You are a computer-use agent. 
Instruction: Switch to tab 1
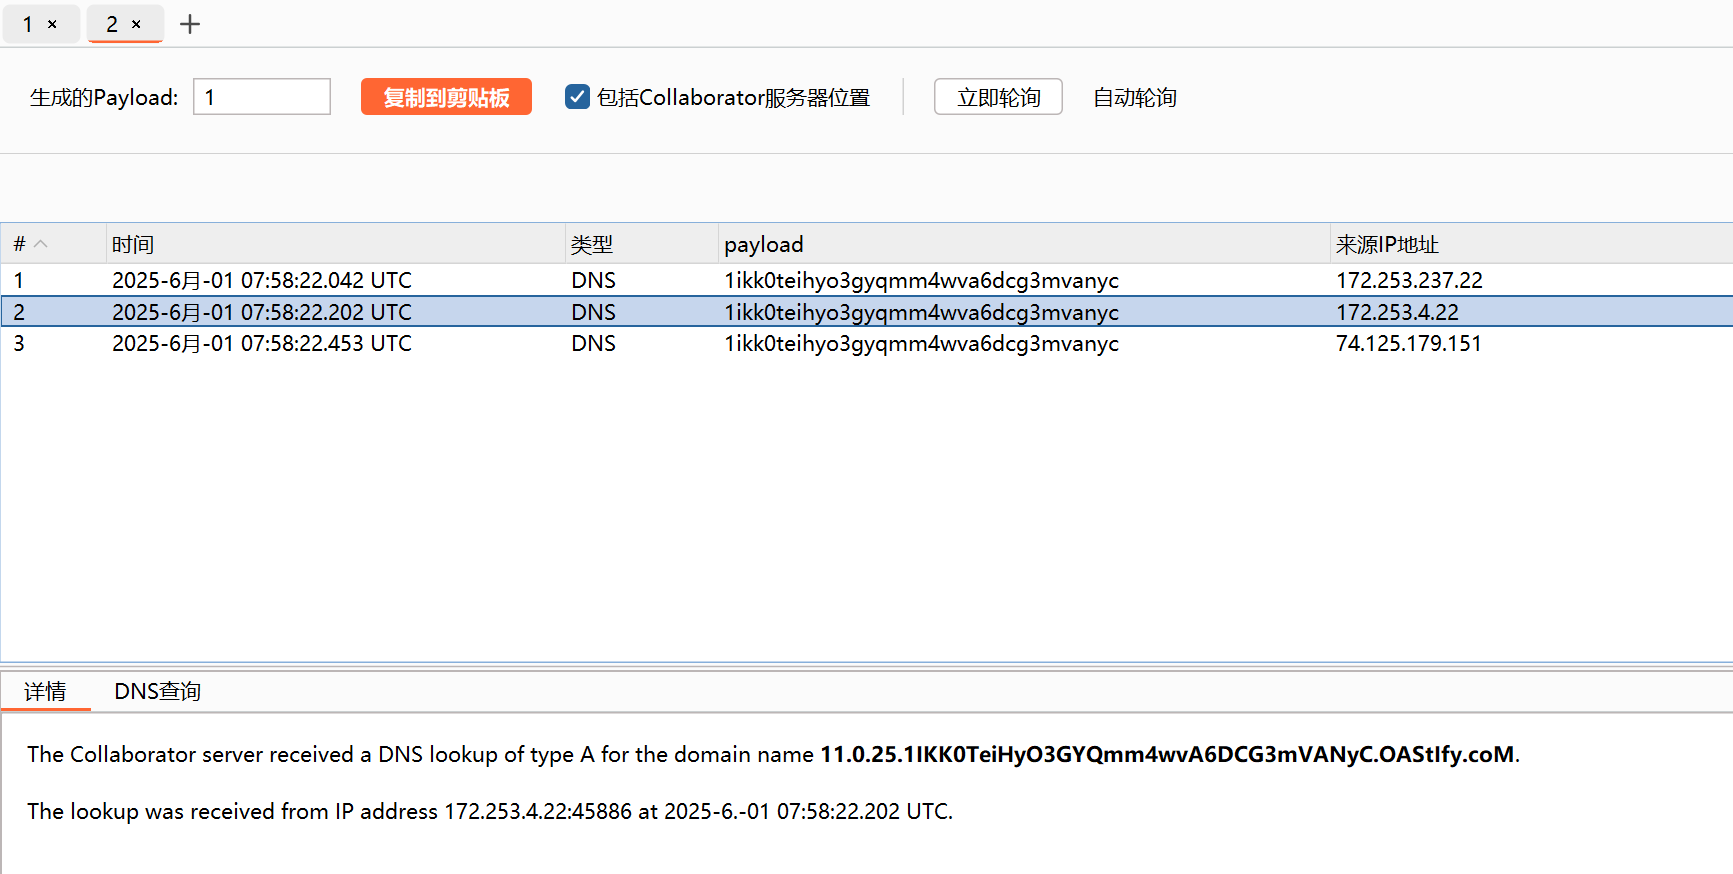pos(28,24)
